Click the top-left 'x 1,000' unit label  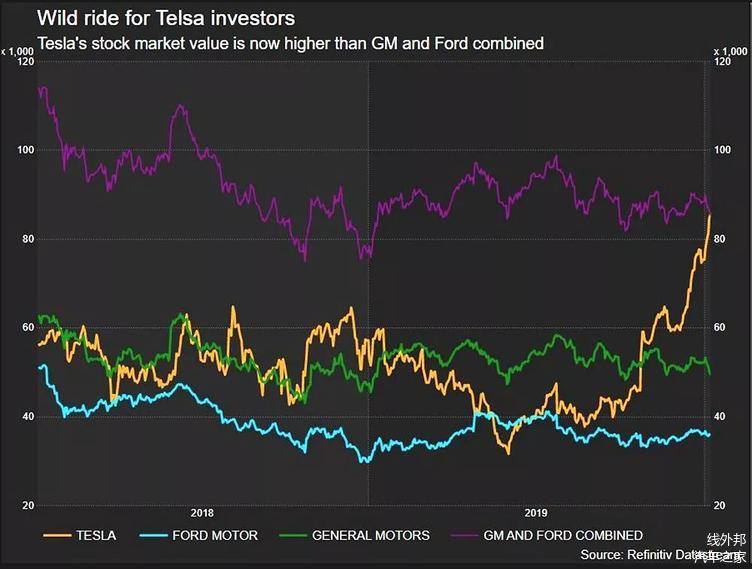pos(20,50)
